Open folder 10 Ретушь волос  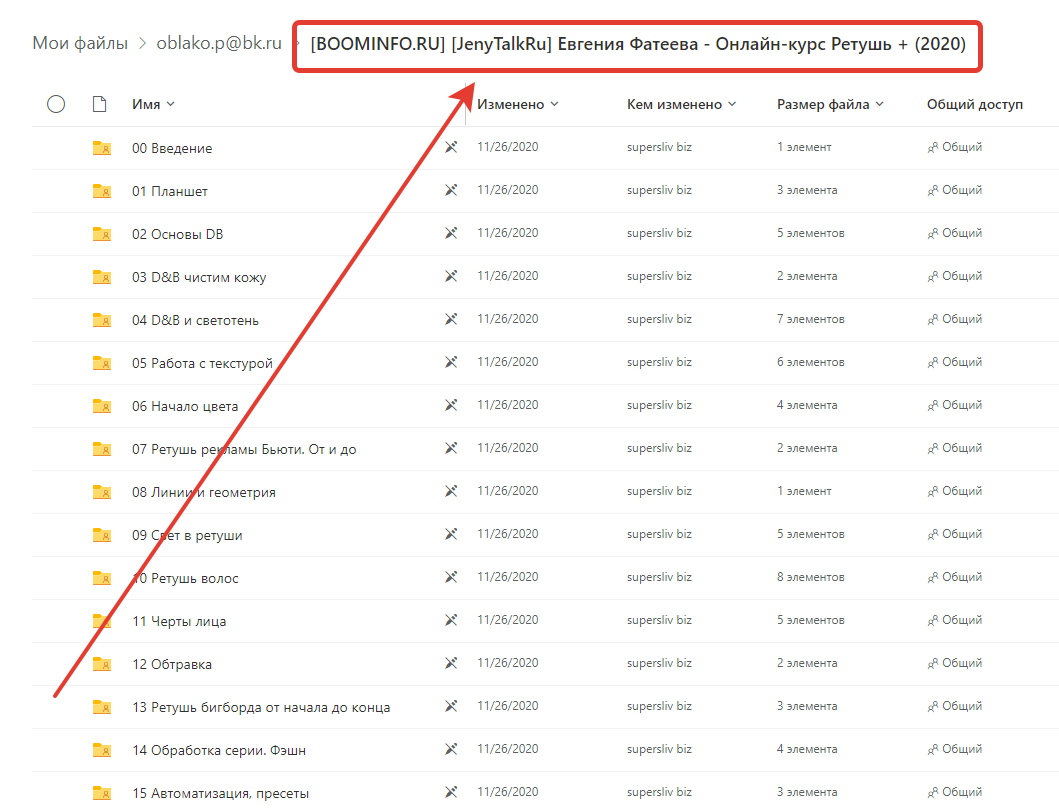[185, 578]
